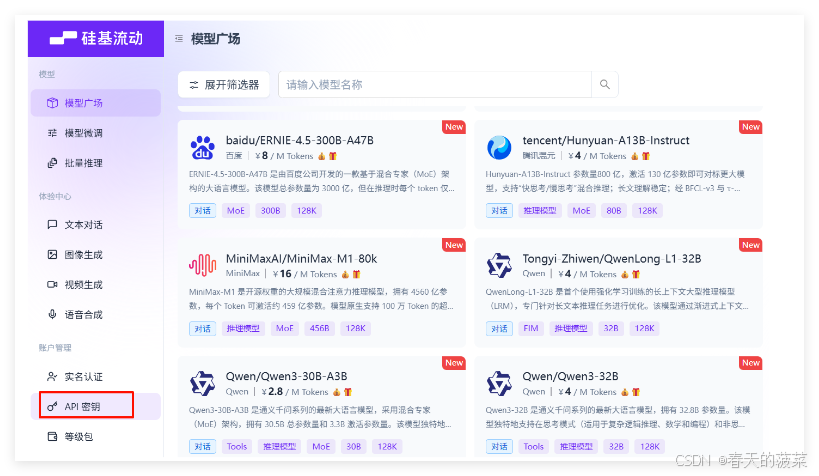819x476 pixels.
Task: Click the API 密钥 key icon
Action: click(52, 407)
